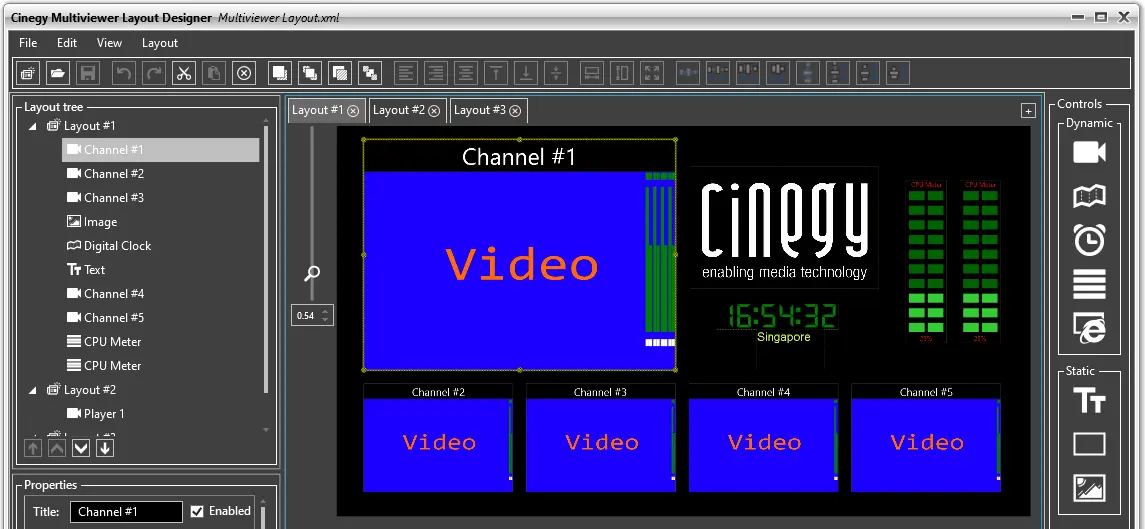The height and width of the screenshot is (529, 1145).
Task: Bring selected control to front
Action: [x=280, y=73]
